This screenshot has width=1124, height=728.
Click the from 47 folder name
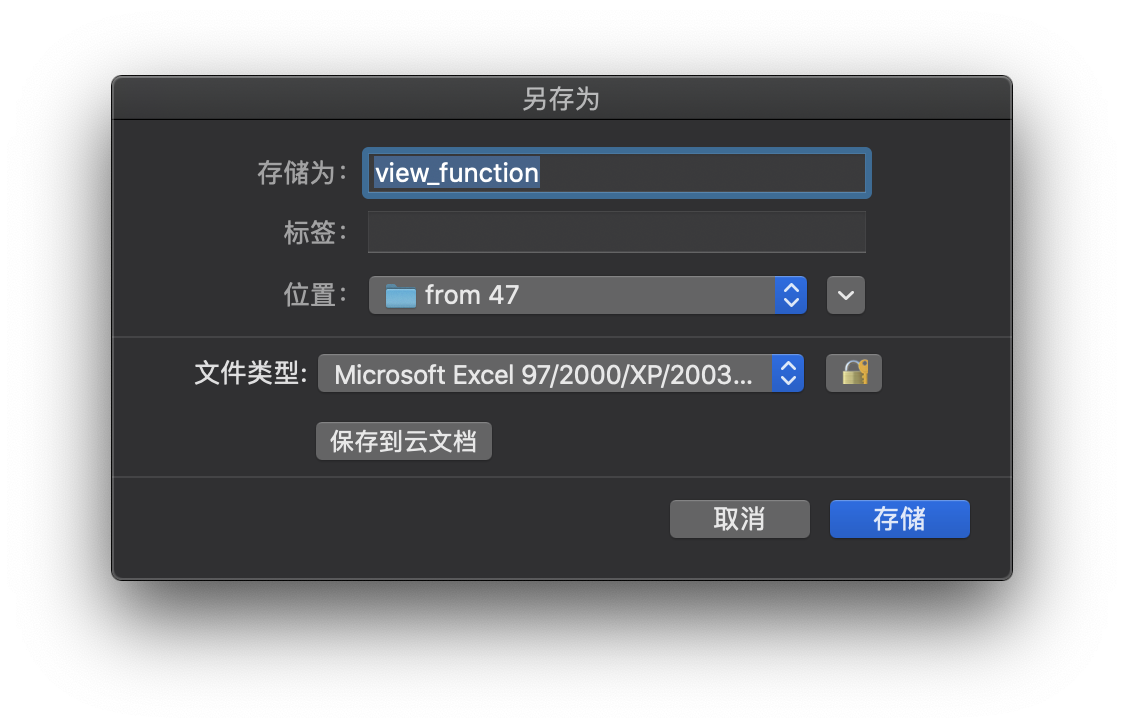click(x=472, y=295)
